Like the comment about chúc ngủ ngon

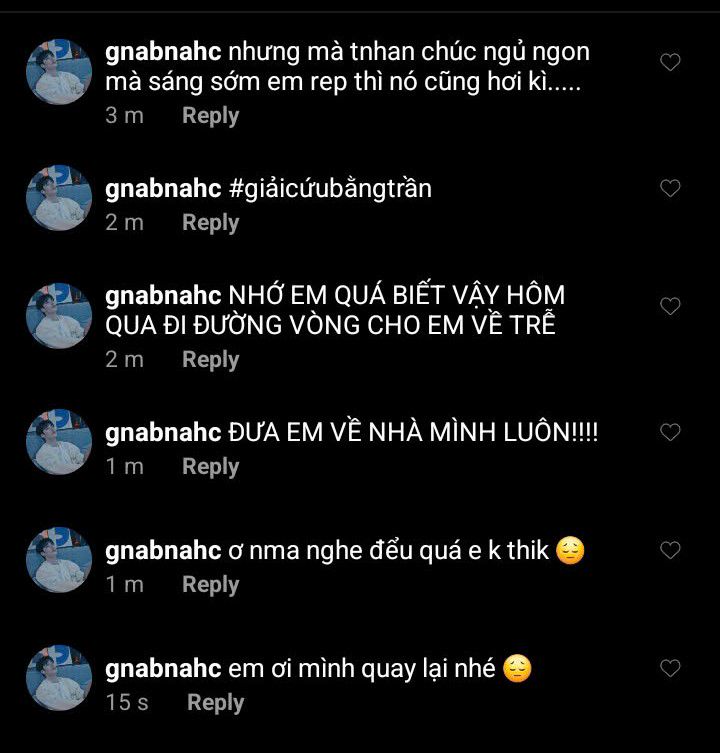click(670, 62)
